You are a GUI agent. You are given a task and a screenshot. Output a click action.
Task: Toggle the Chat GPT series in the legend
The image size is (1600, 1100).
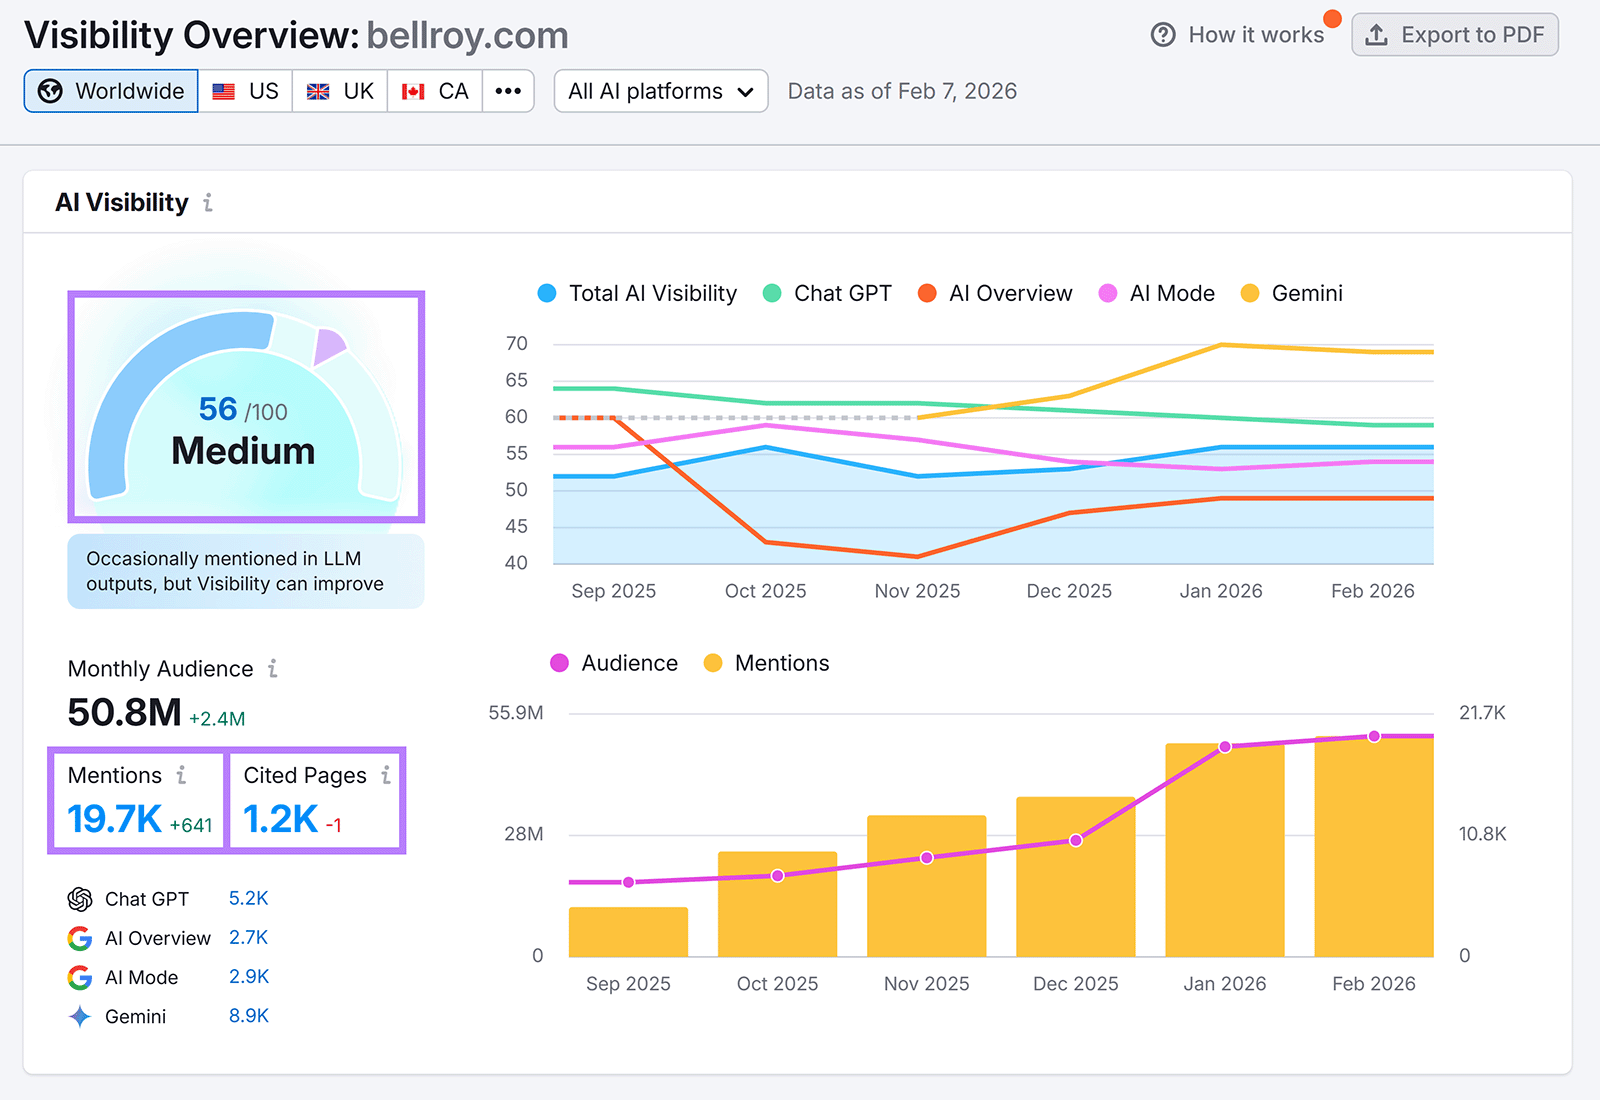pos(827,293)
